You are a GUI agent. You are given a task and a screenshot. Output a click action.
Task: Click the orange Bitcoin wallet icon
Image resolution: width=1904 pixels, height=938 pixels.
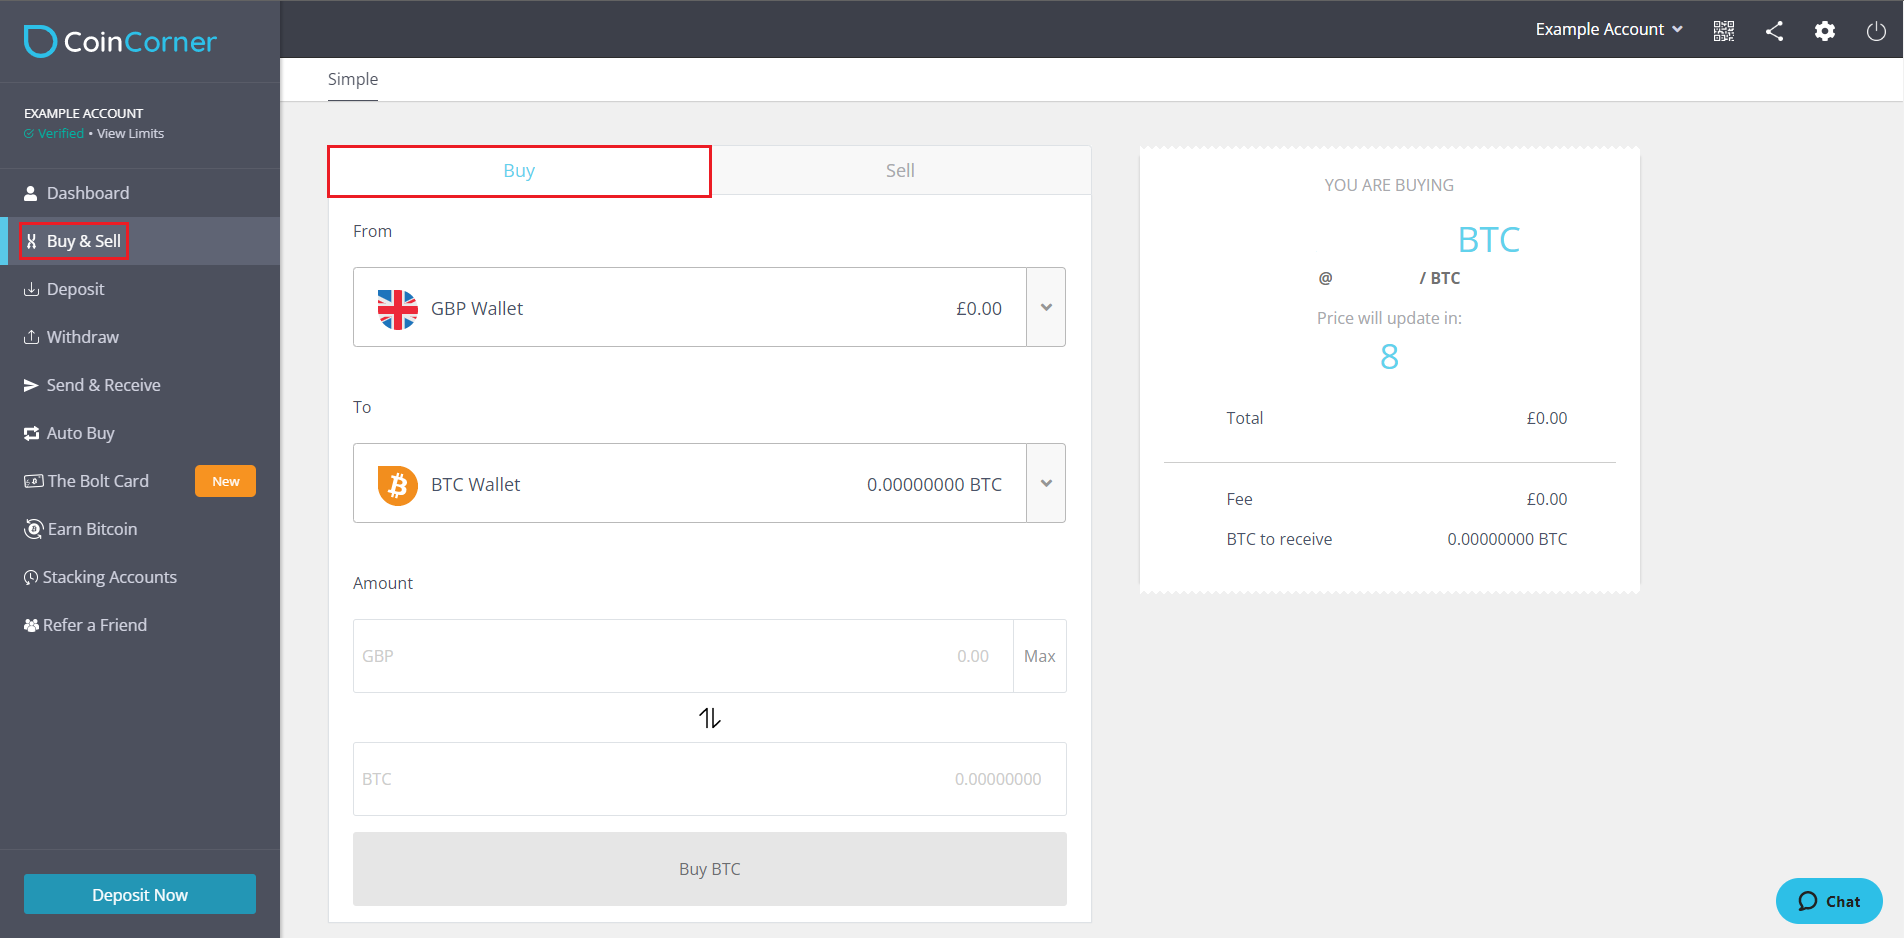398,485
